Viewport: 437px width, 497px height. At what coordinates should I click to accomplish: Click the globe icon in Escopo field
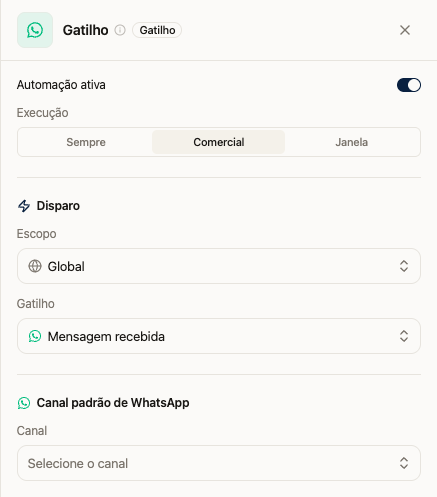(x=35, y=266)
